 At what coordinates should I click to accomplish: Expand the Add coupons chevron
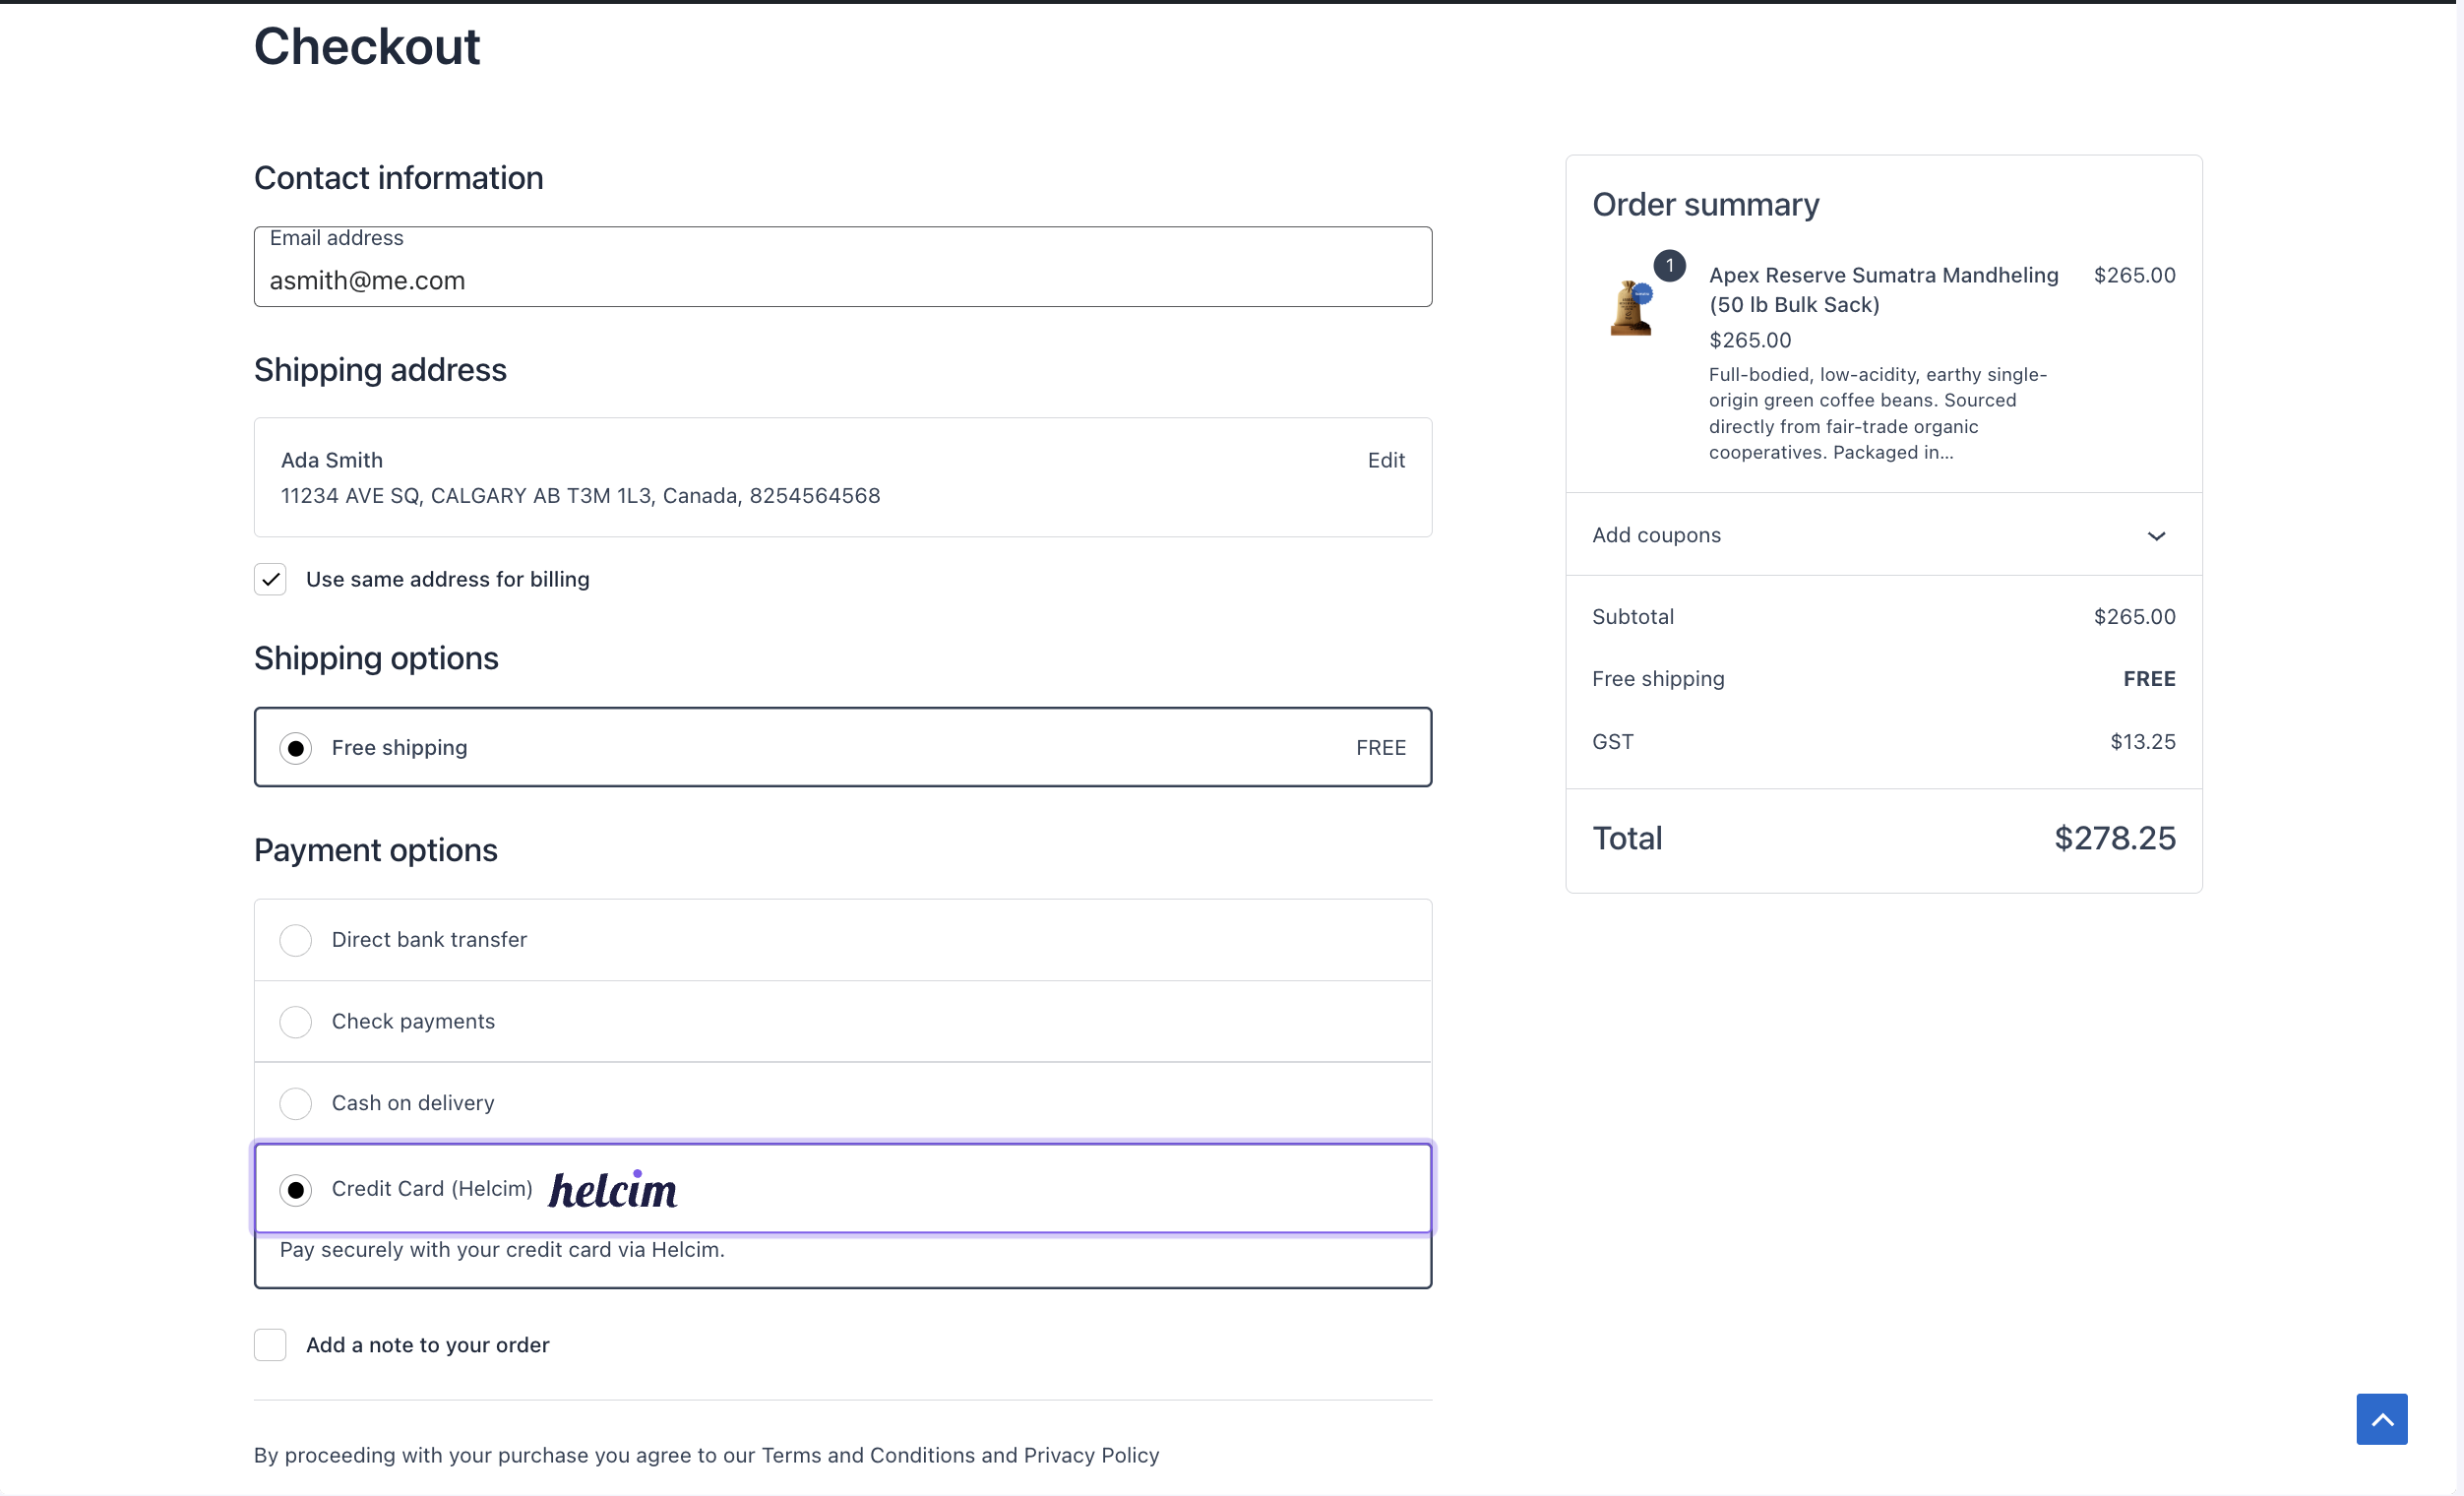pyautogui.click(x=2156, y=536)
